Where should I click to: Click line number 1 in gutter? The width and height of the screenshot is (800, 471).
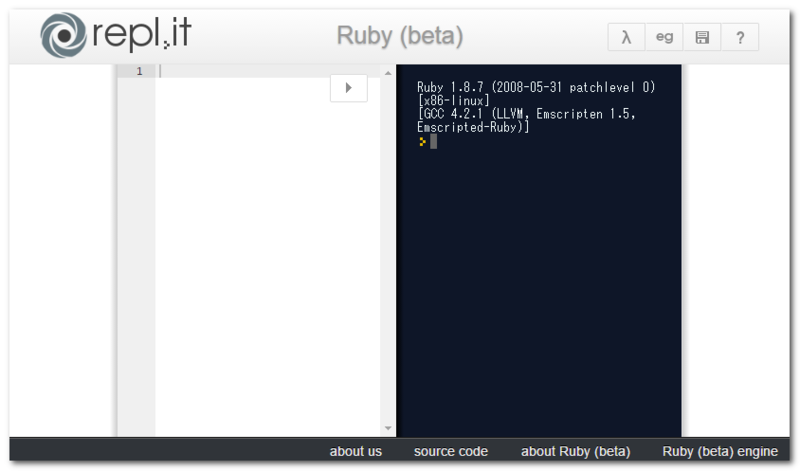139,71
